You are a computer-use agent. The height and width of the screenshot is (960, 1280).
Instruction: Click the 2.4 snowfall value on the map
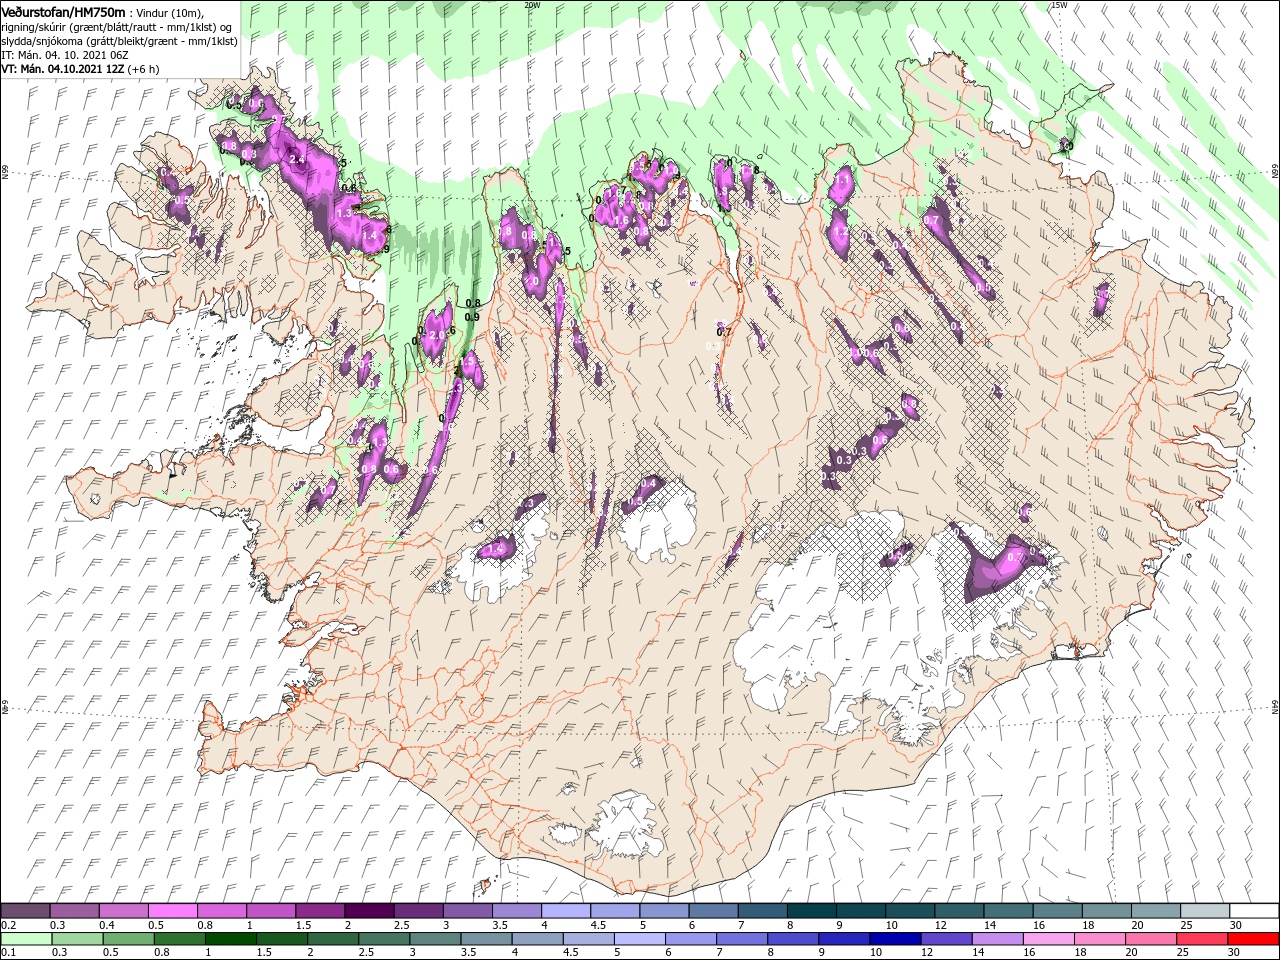tap(296, 159)
